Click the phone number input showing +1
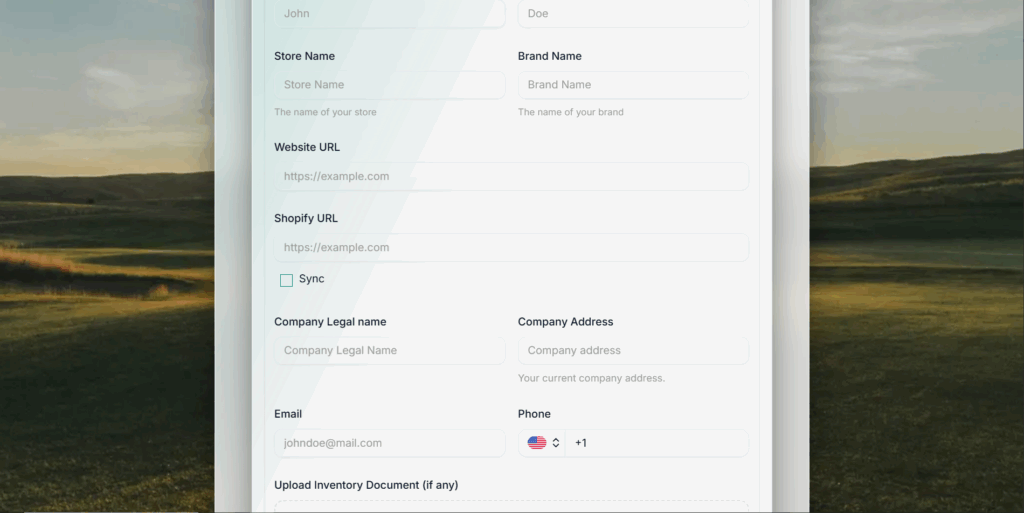1024x513 pixels. click(x=655, y=443)
